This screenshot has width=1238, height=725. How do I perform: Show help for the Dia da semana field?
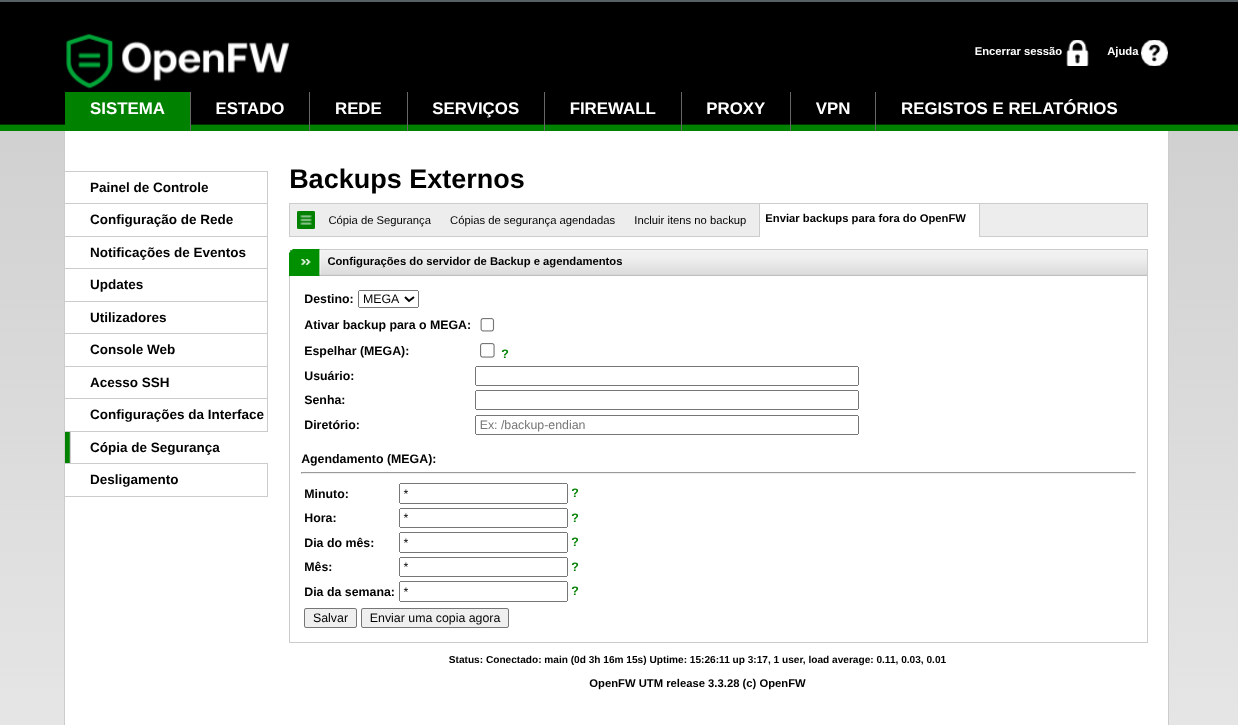click(x=575, y=591)
